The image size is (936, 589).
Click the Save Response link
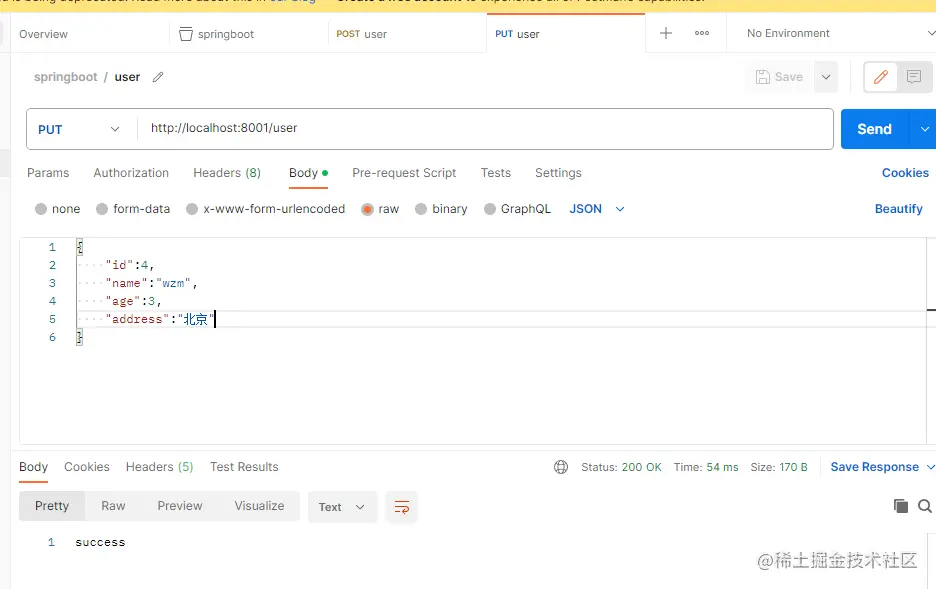(x=875, y=467)
